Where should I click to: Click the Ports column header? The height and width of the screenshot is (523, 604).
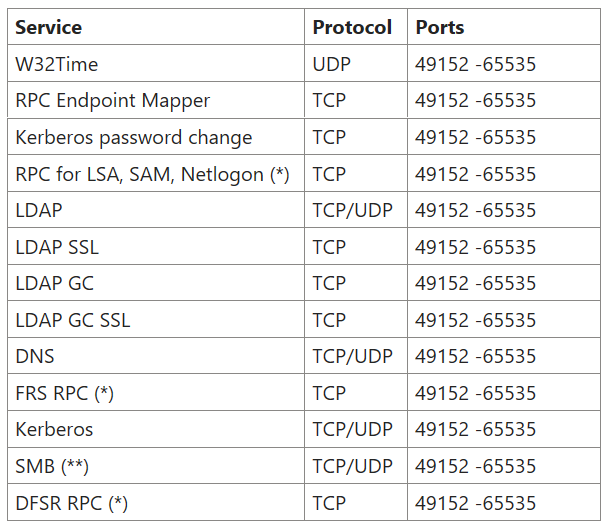(503, 27)
